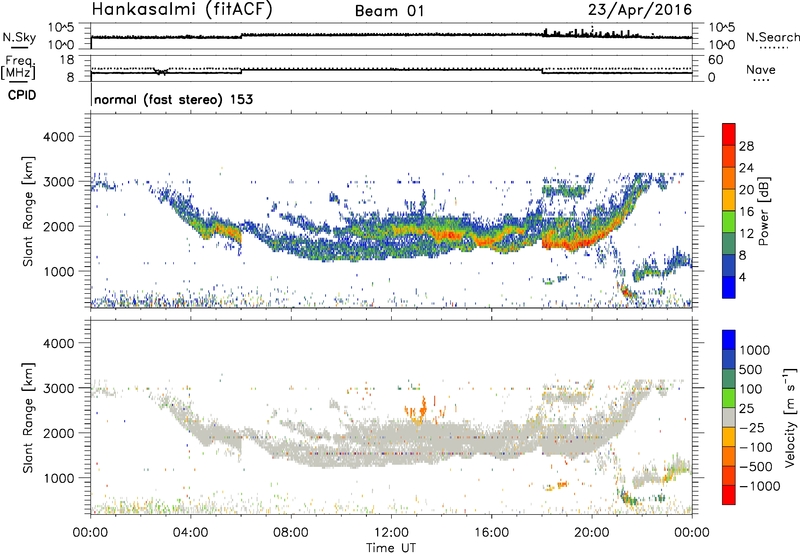Click the Time UT axis title

[391, 548]
